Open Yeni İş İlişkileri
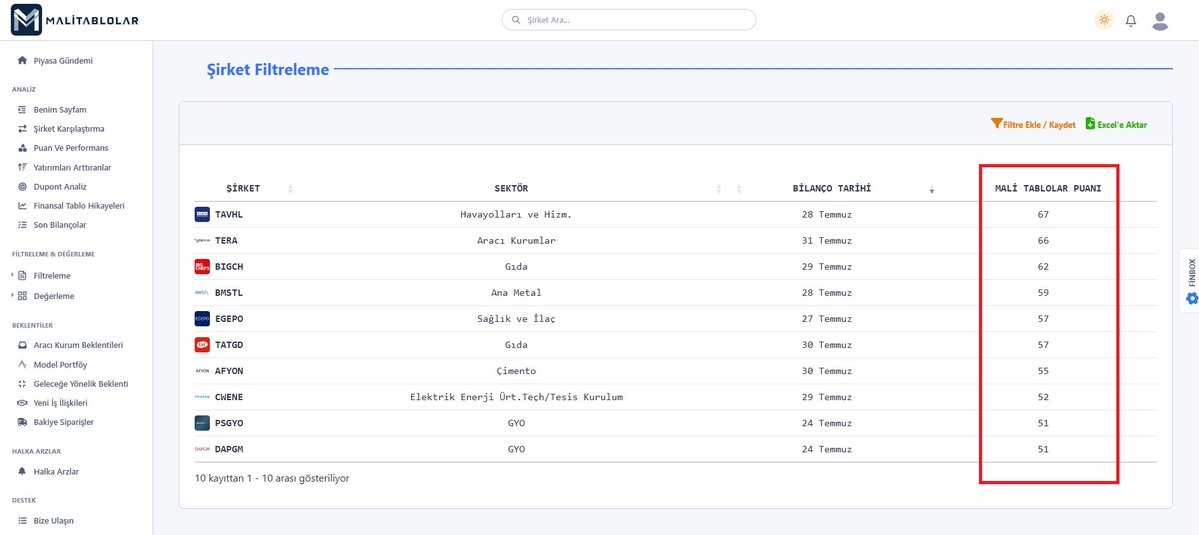The image size is (1199, 535). tap(60, 403)
